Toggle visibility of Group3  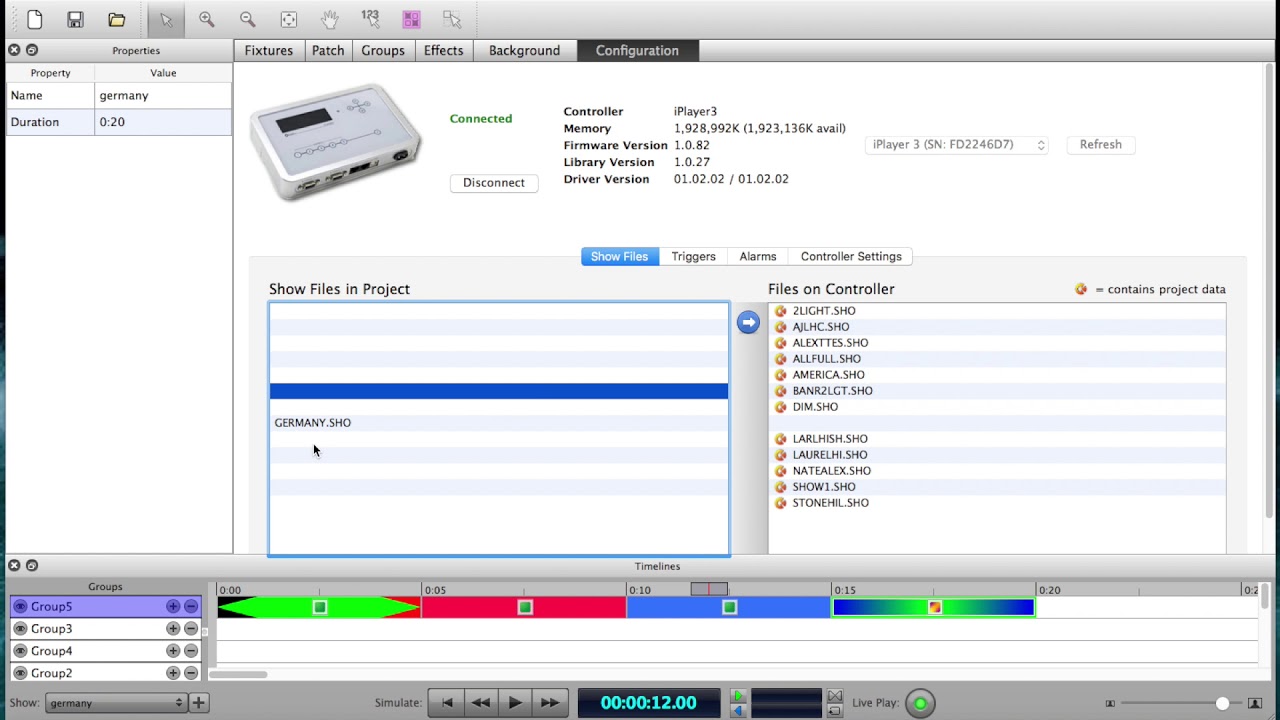20,629
